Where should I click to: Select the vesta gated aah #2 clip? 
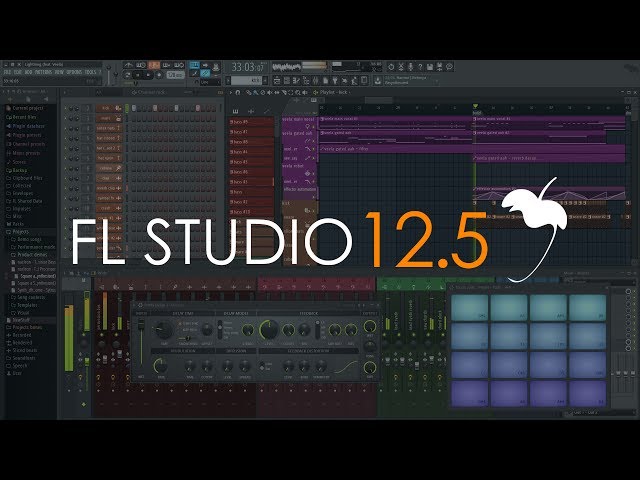coord(539,135)
